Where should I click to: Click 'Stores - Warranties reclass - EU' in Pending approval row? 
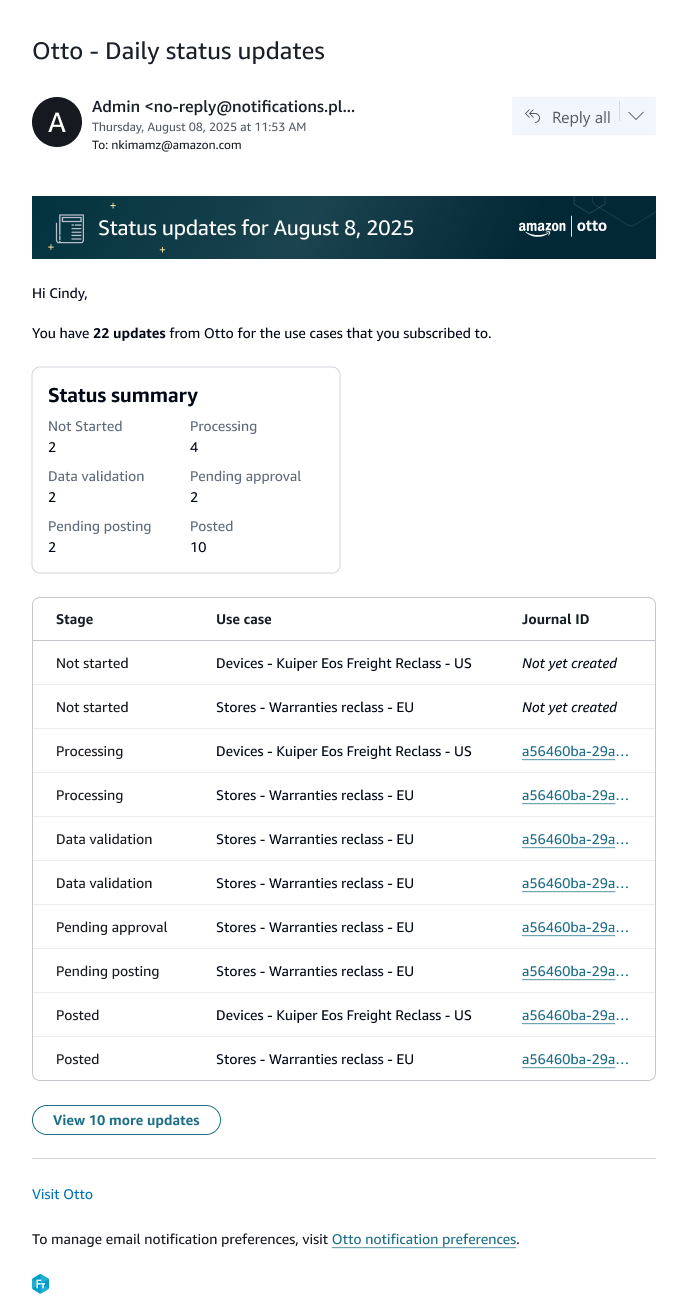[315, 927]
